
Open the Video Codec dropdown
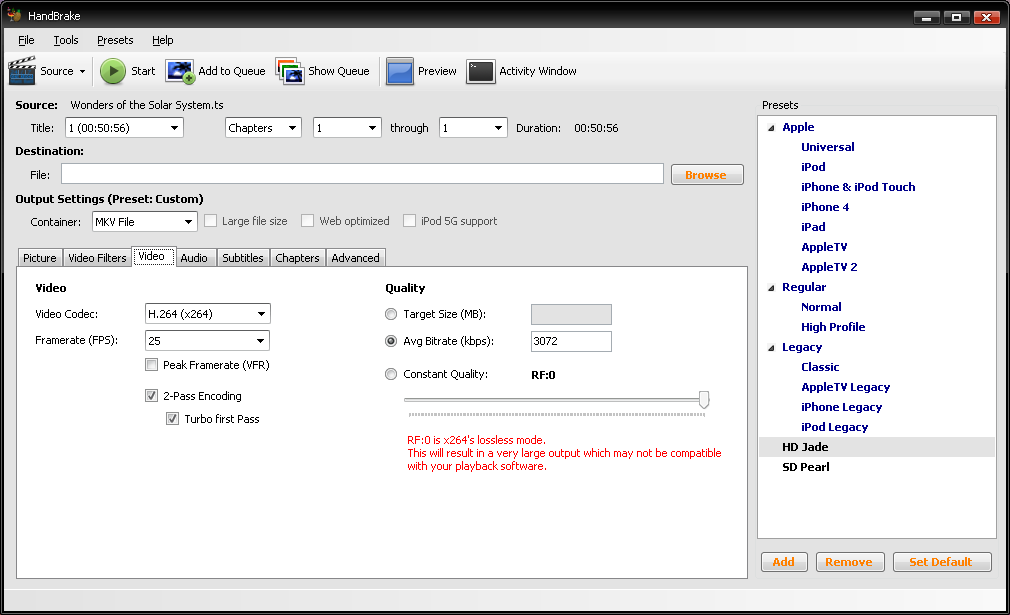coord(207,314)
